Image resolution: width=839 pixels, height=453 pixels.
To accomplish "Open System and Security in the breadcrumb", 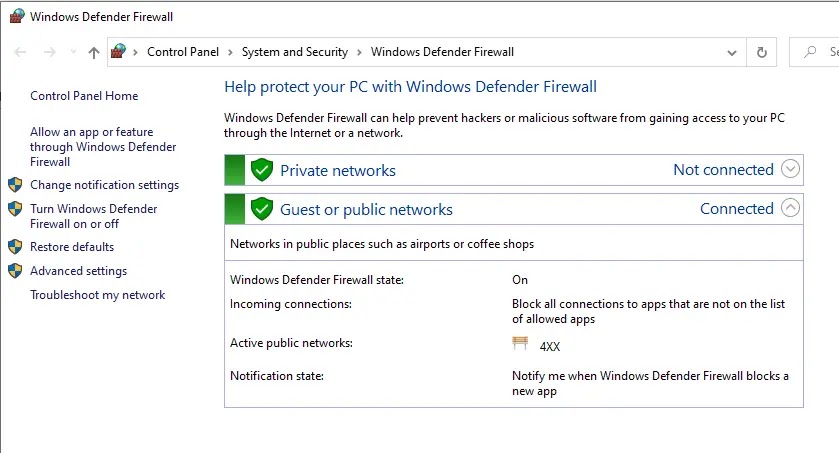I will point(295,52).
